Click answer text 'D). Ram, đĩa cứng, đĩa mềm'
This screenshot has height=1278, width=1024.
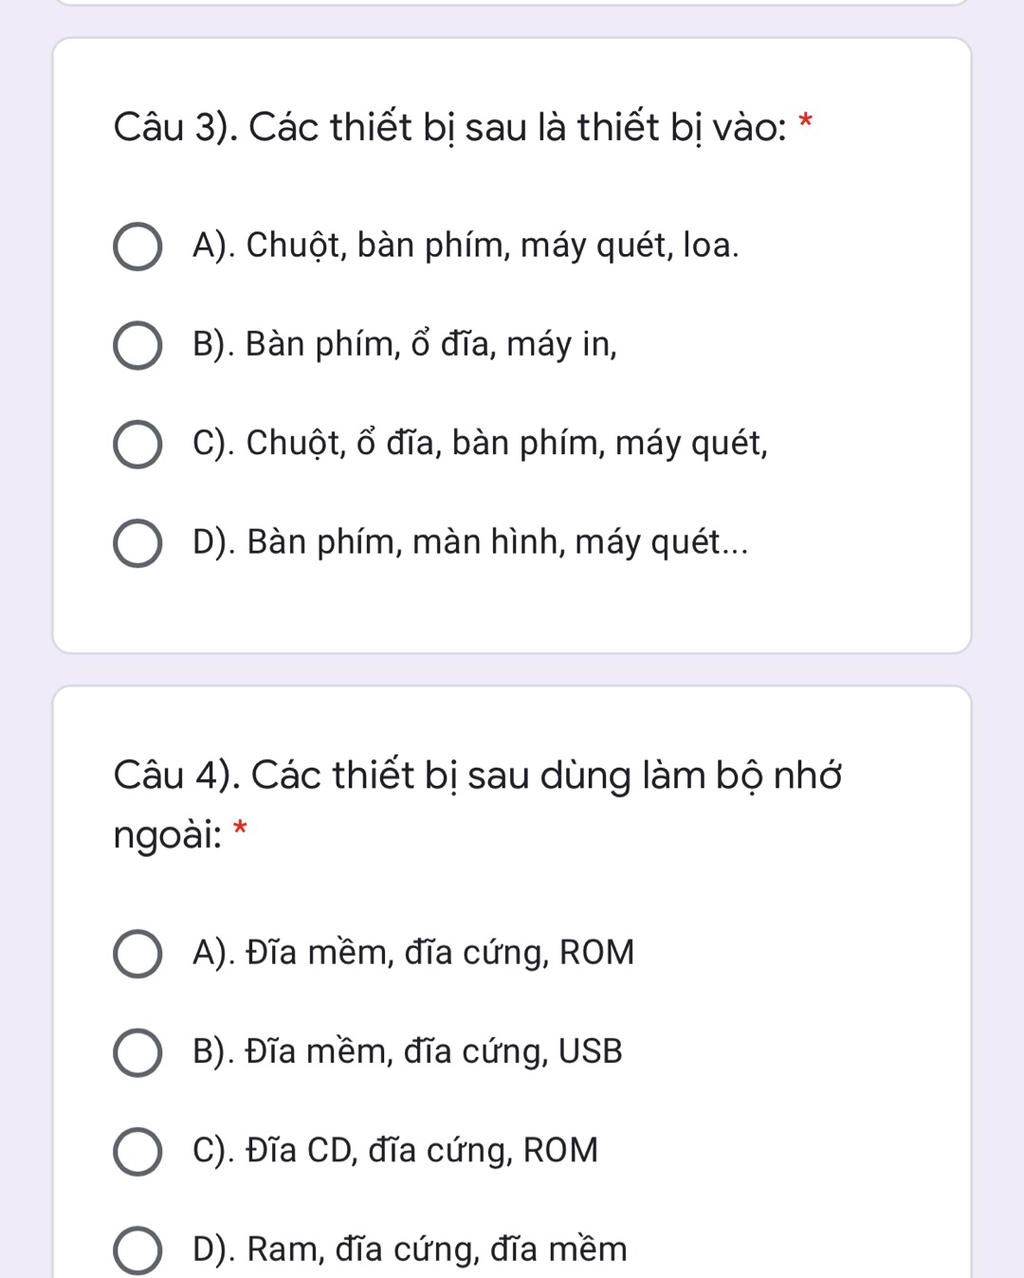click(x=410, y=1249)
